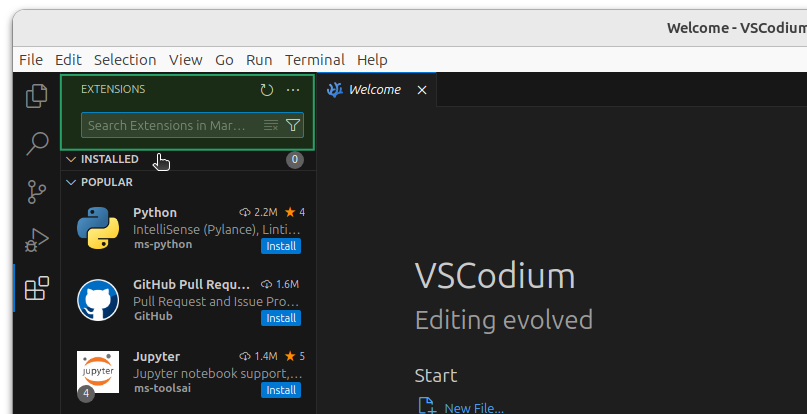Open the View menu
The height and width of the screenshot is (414, 807).
pyautogui.click(x=186, y=60)
